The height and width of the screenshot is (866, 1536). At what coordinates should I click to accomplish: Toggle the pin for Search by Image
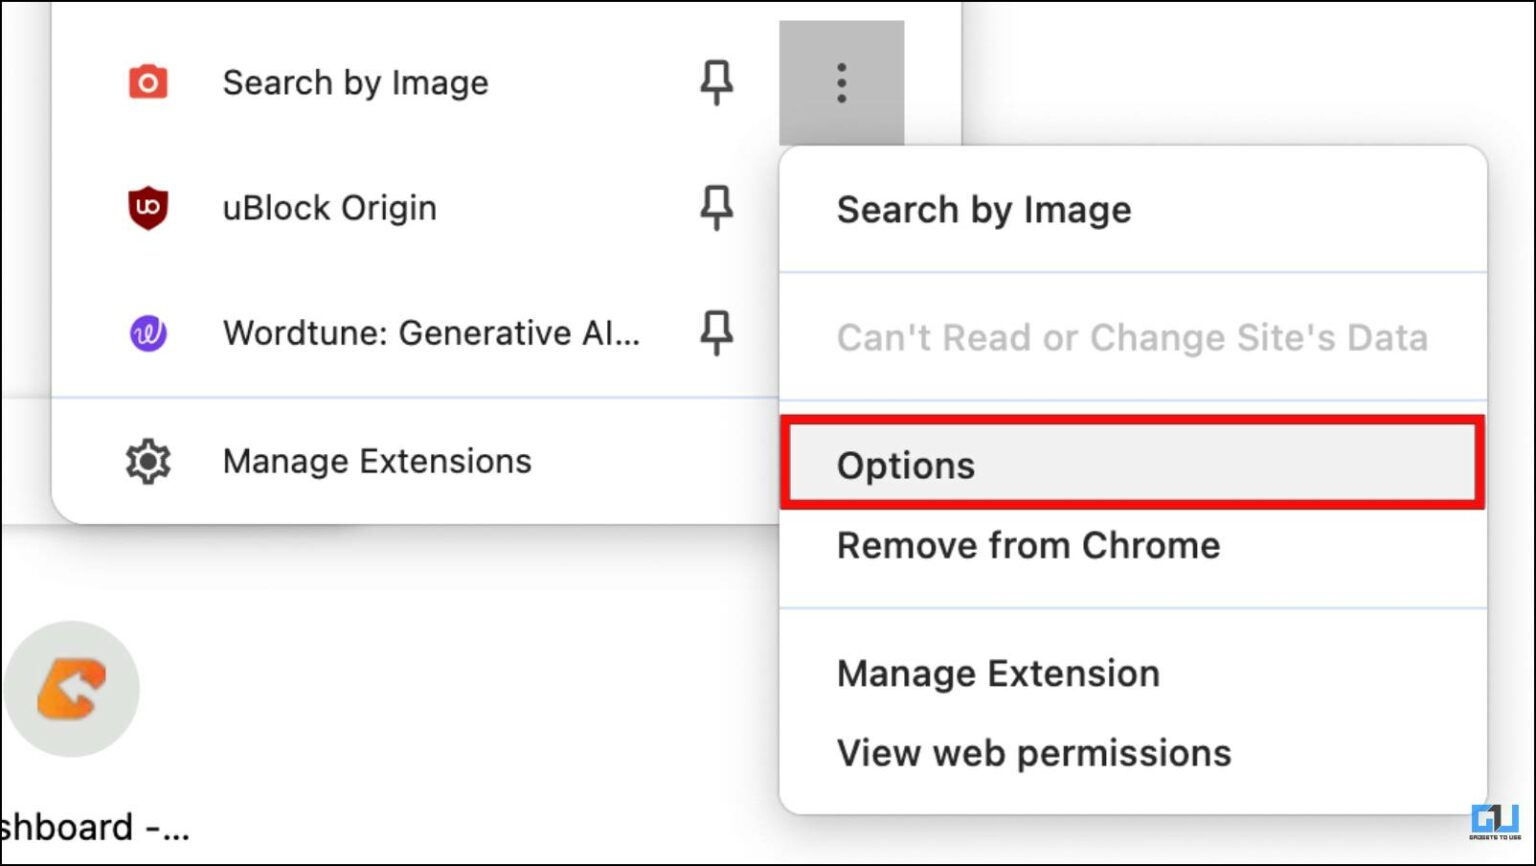715,83
